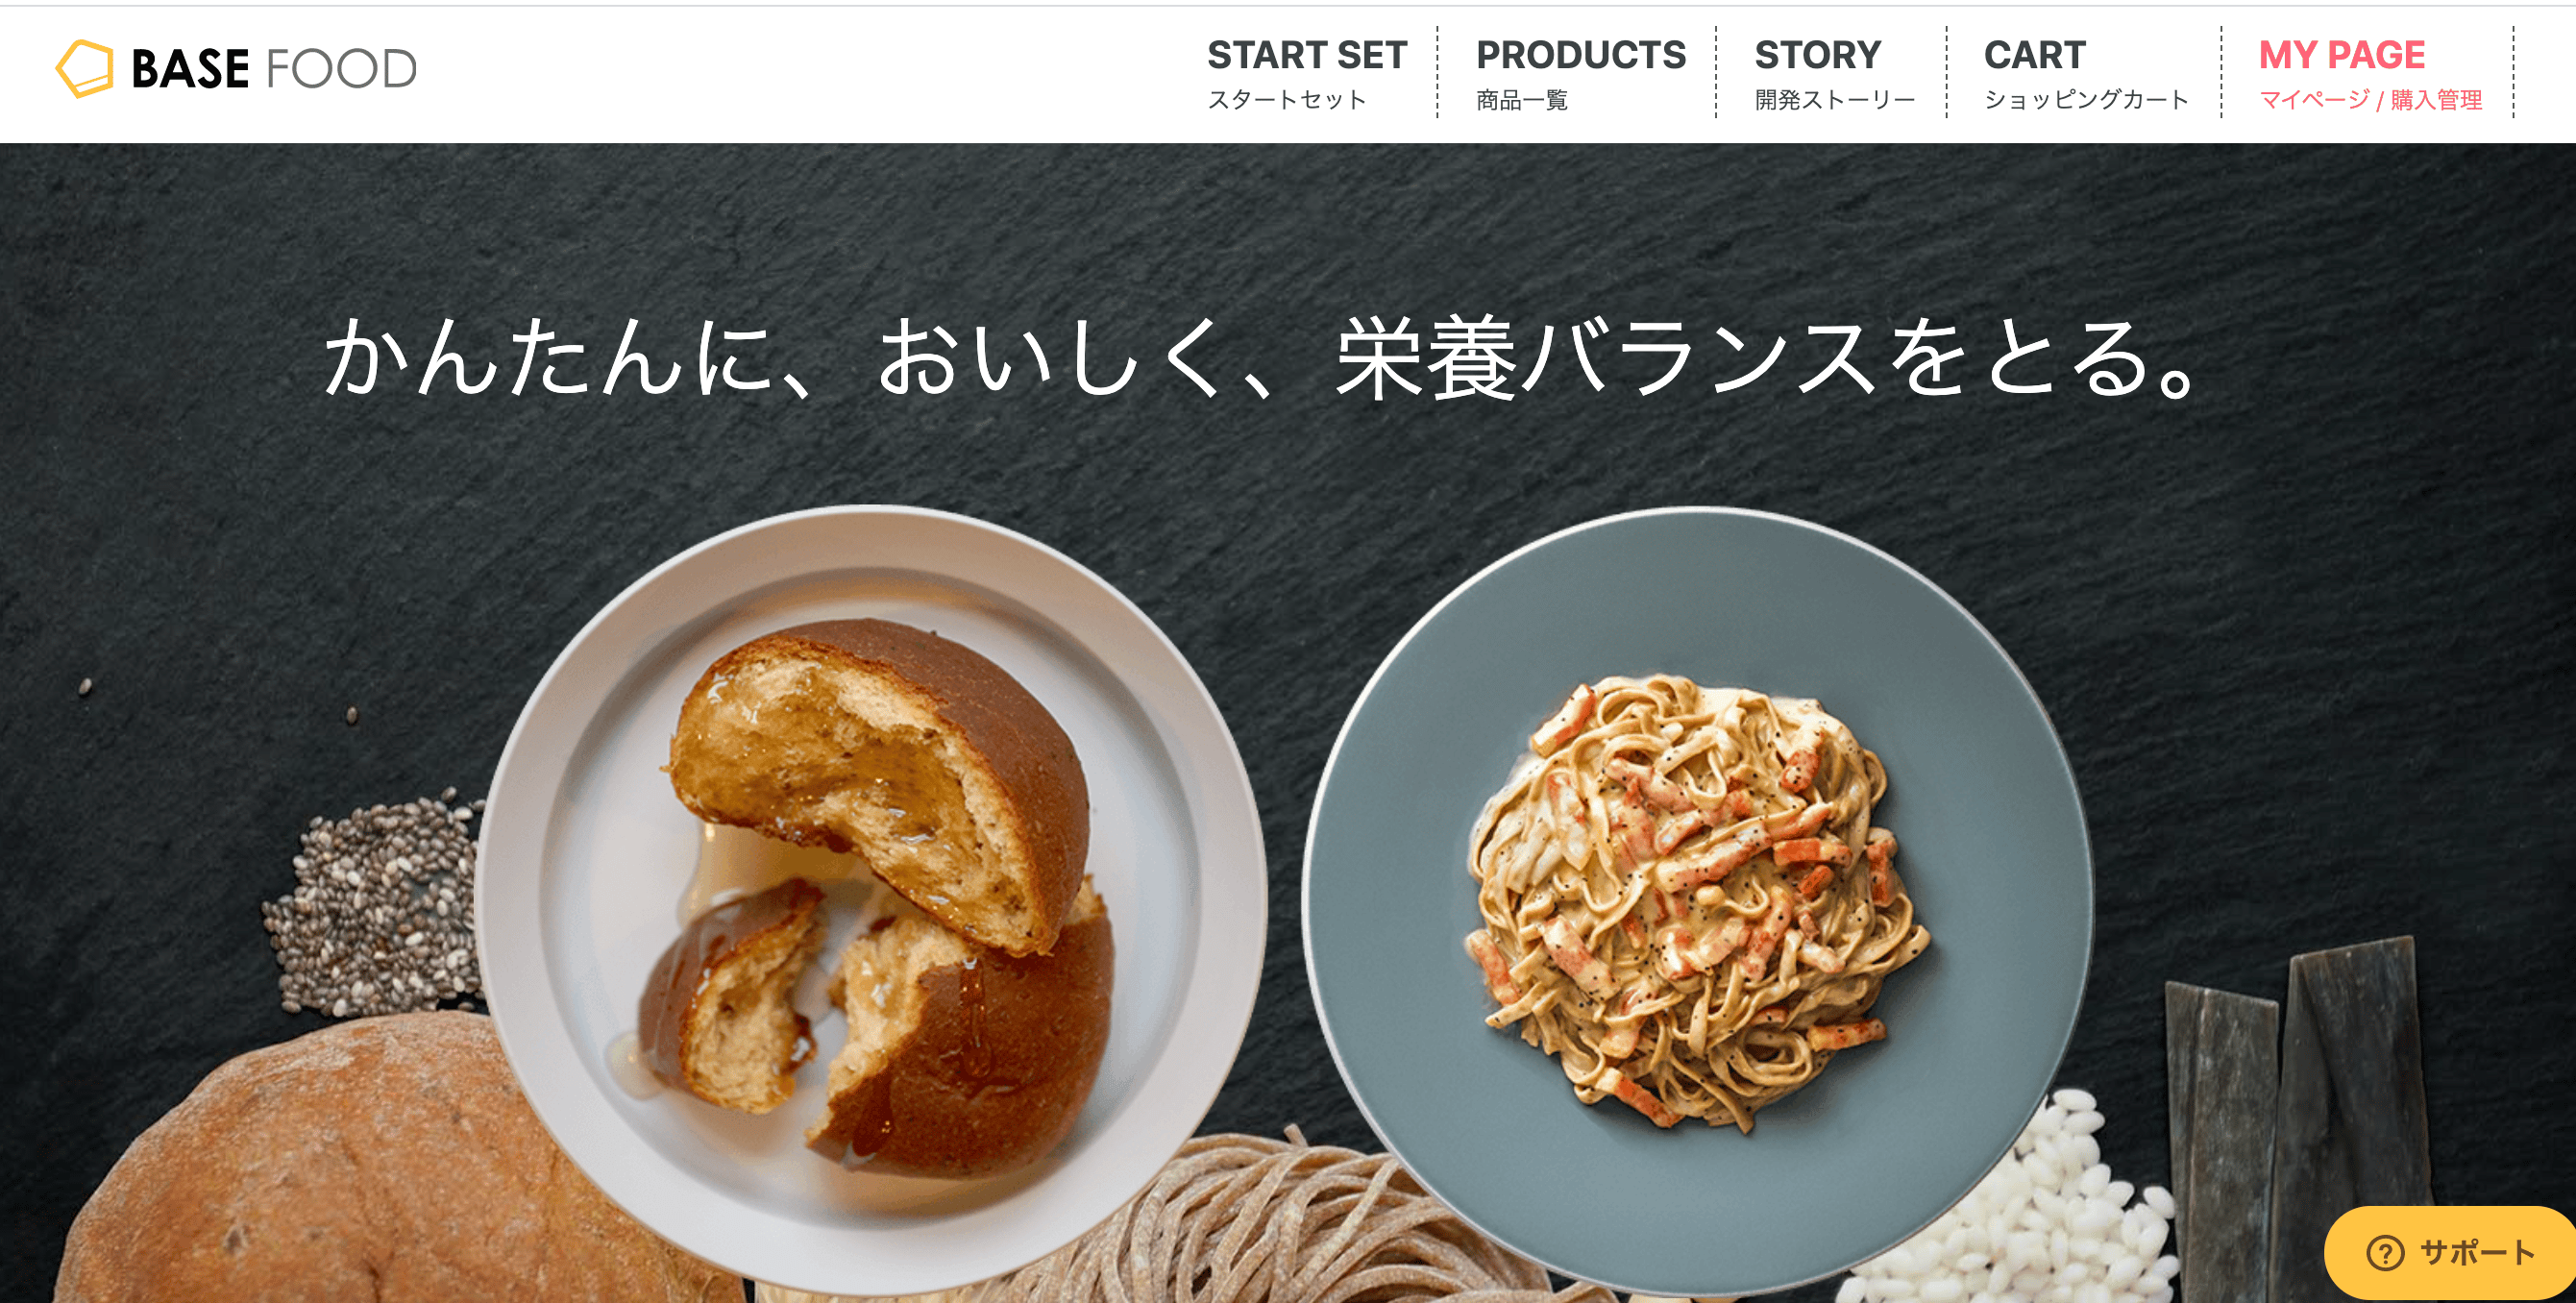Go to the STORY page
The image size is (2576, 1303).
click(1818, 55)
